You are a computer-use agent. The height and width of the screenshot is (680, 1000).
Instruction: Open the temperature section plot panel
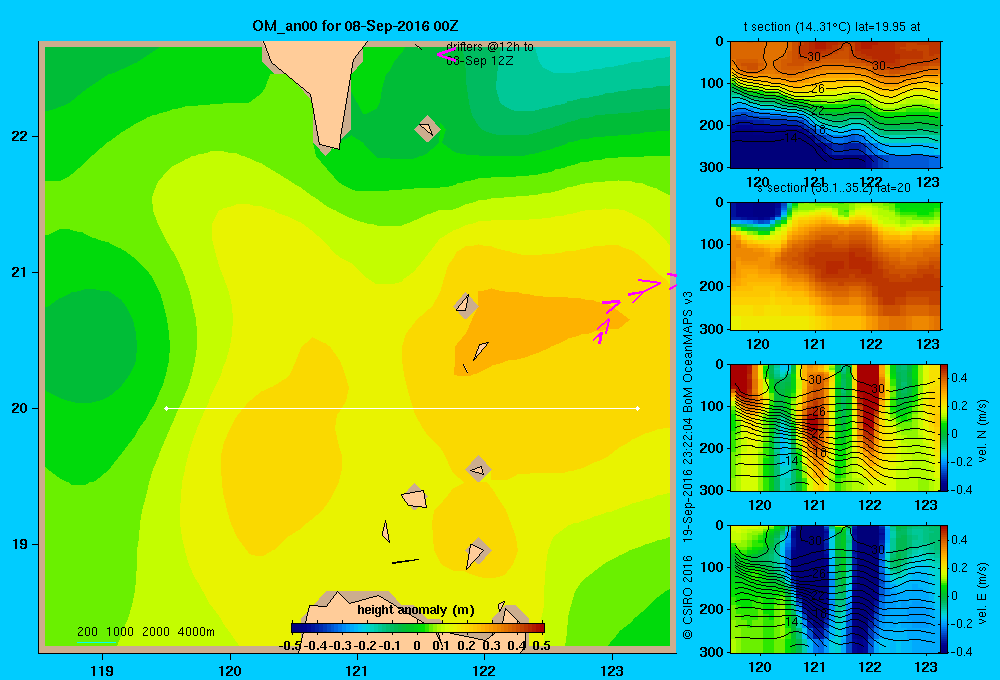(835, 105)
